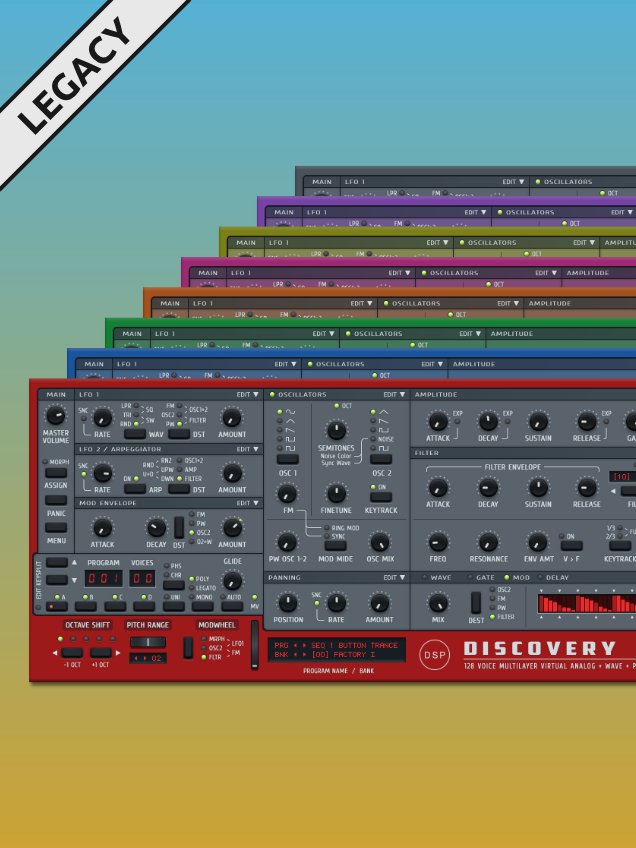Toggle oscillator KEYTRACK on button

coord(381,496)
